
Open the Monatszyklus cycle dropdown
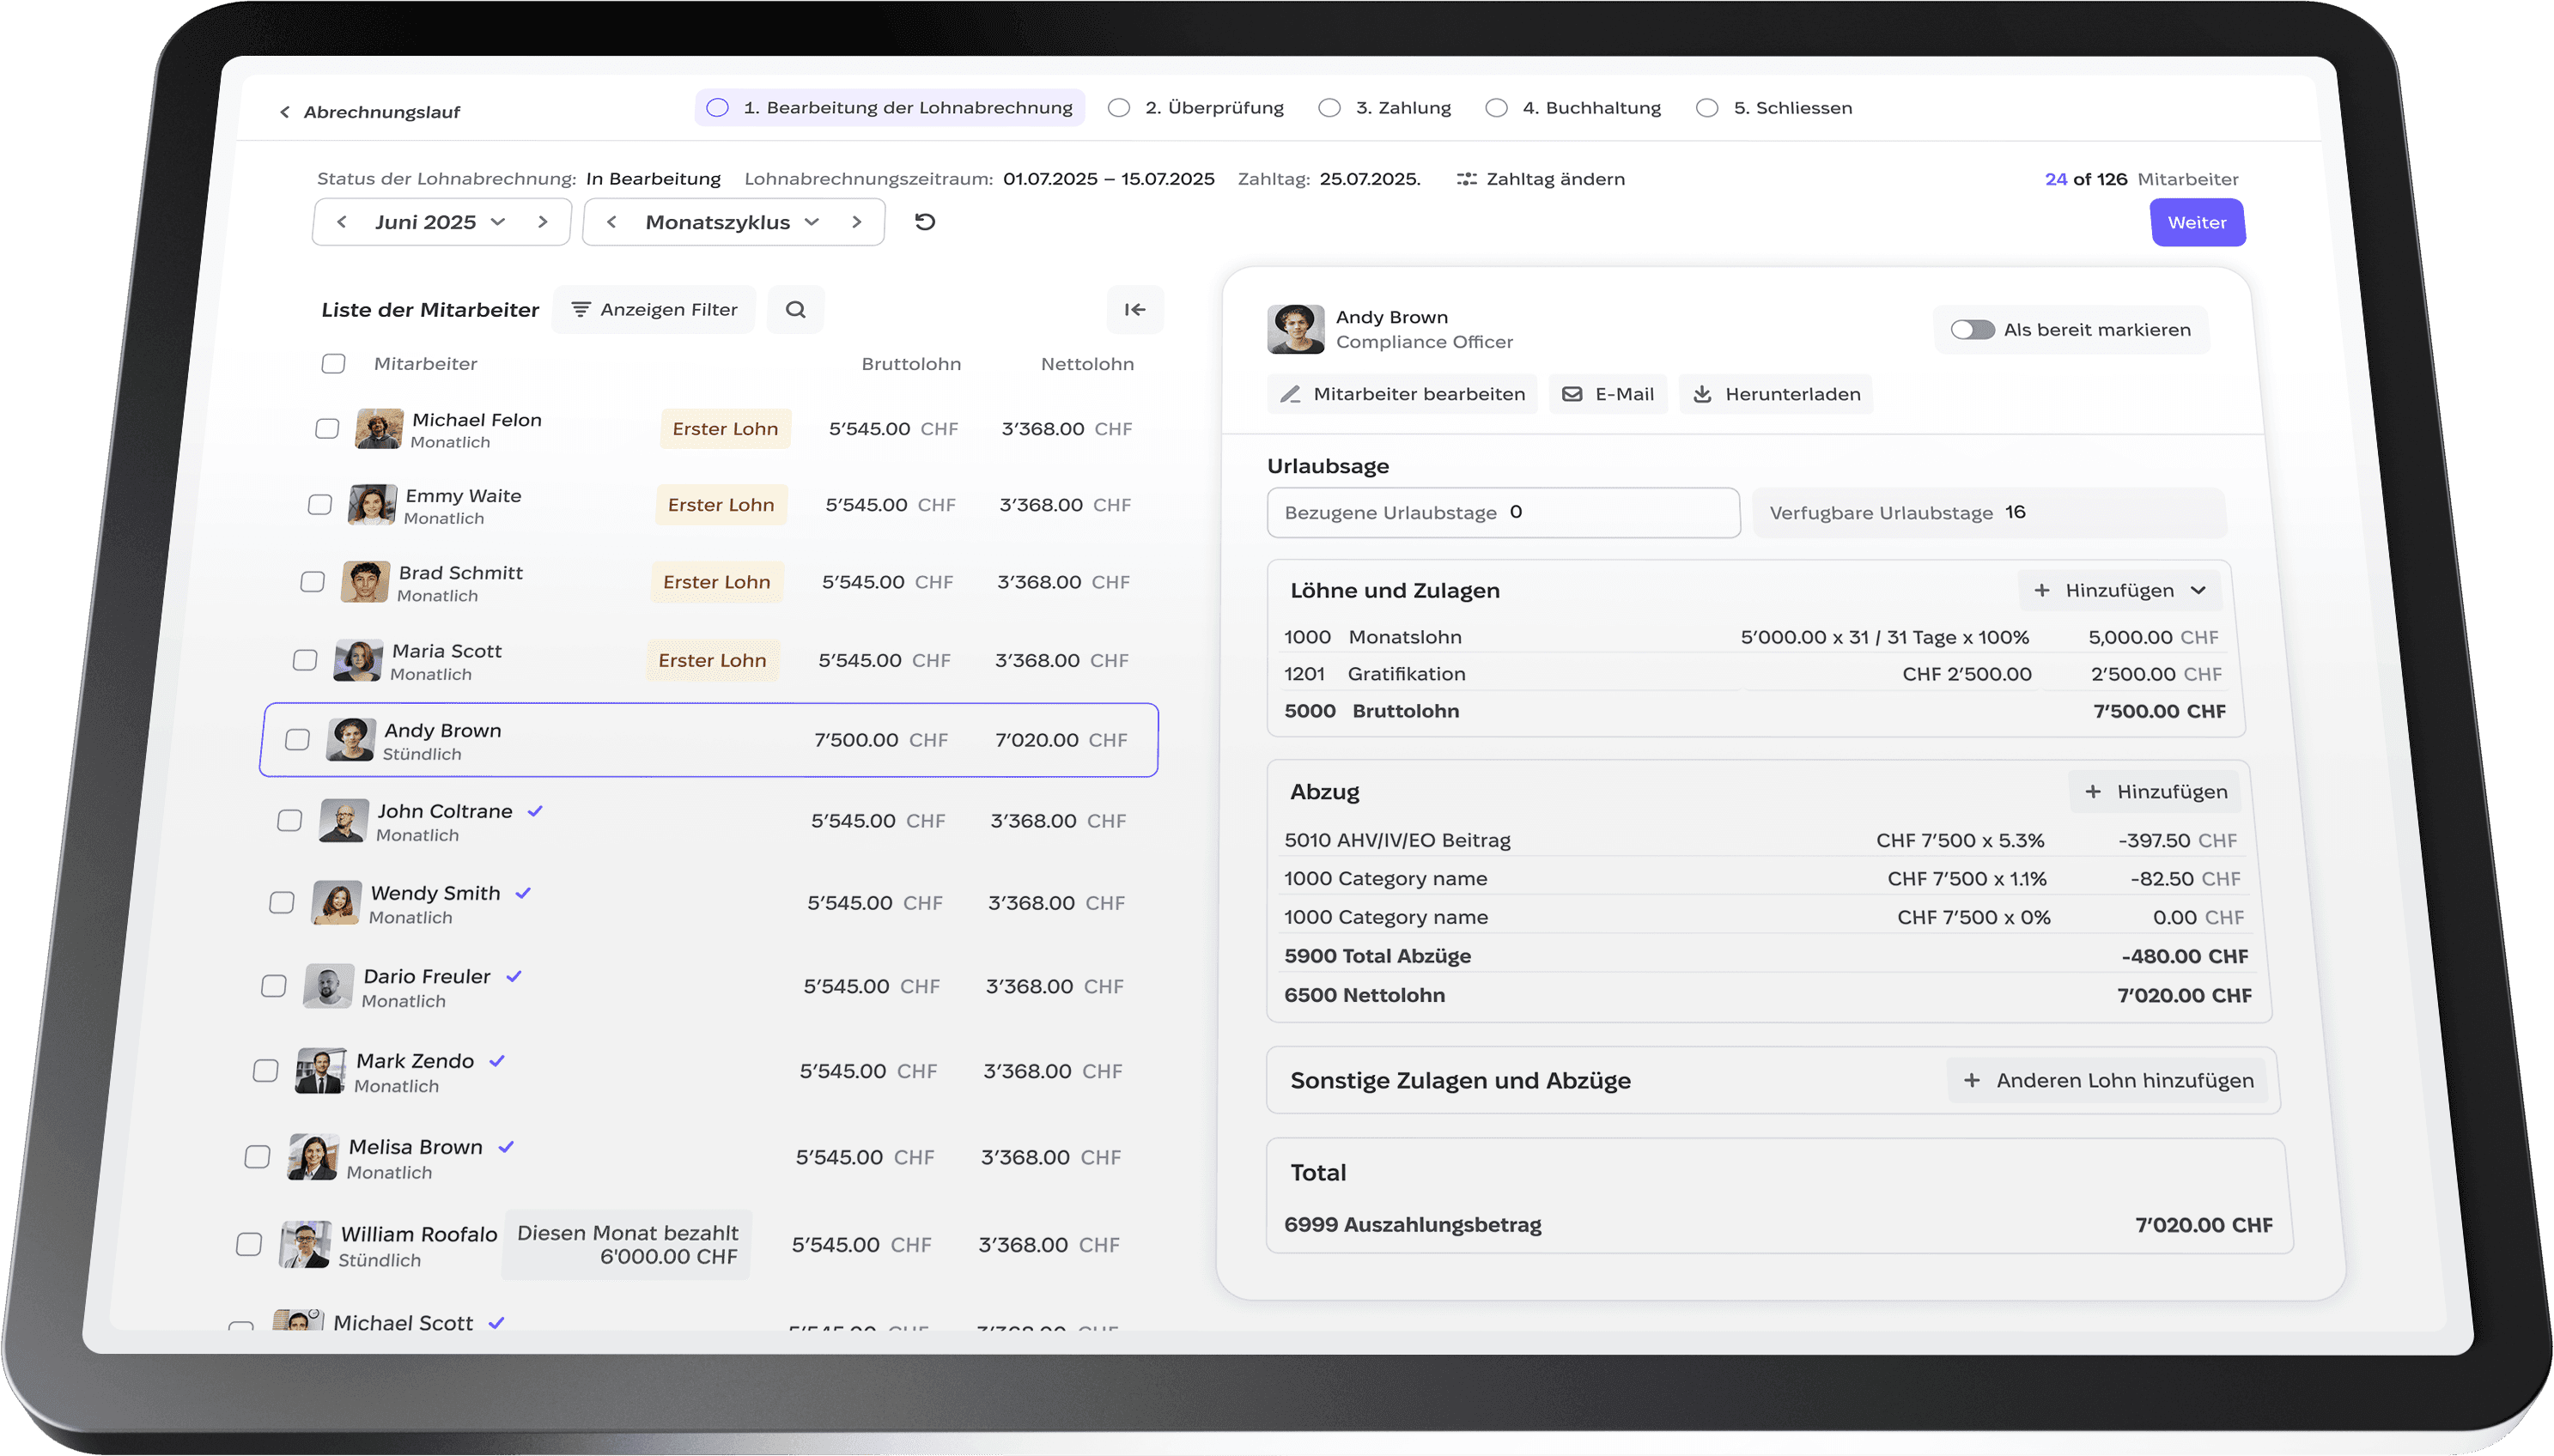coord(732,222)
